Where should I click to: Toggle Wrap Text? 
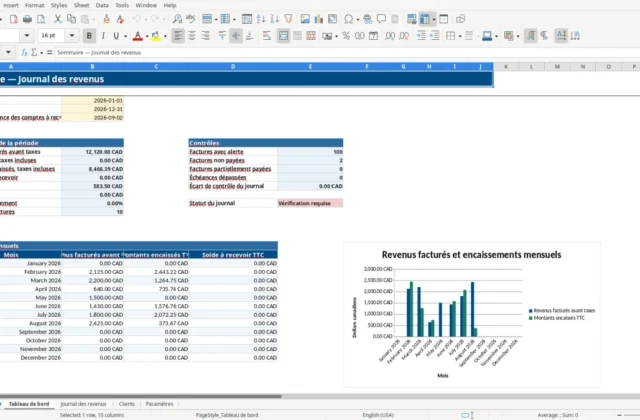(x=267, y=36)
